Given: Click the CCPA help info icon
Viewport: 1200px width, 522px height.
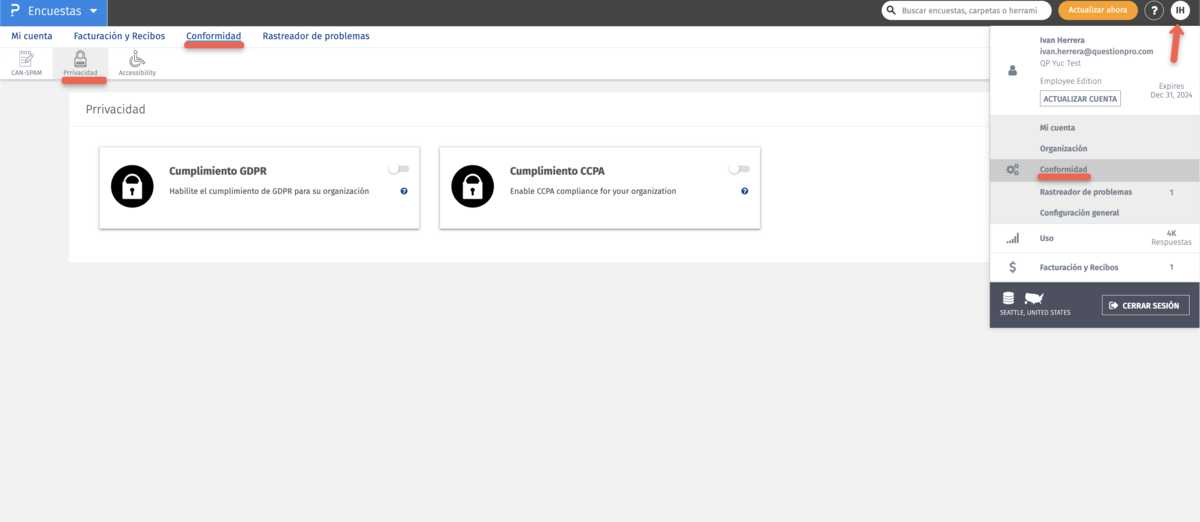Looking at the screenshot, I should pos(745,191).
